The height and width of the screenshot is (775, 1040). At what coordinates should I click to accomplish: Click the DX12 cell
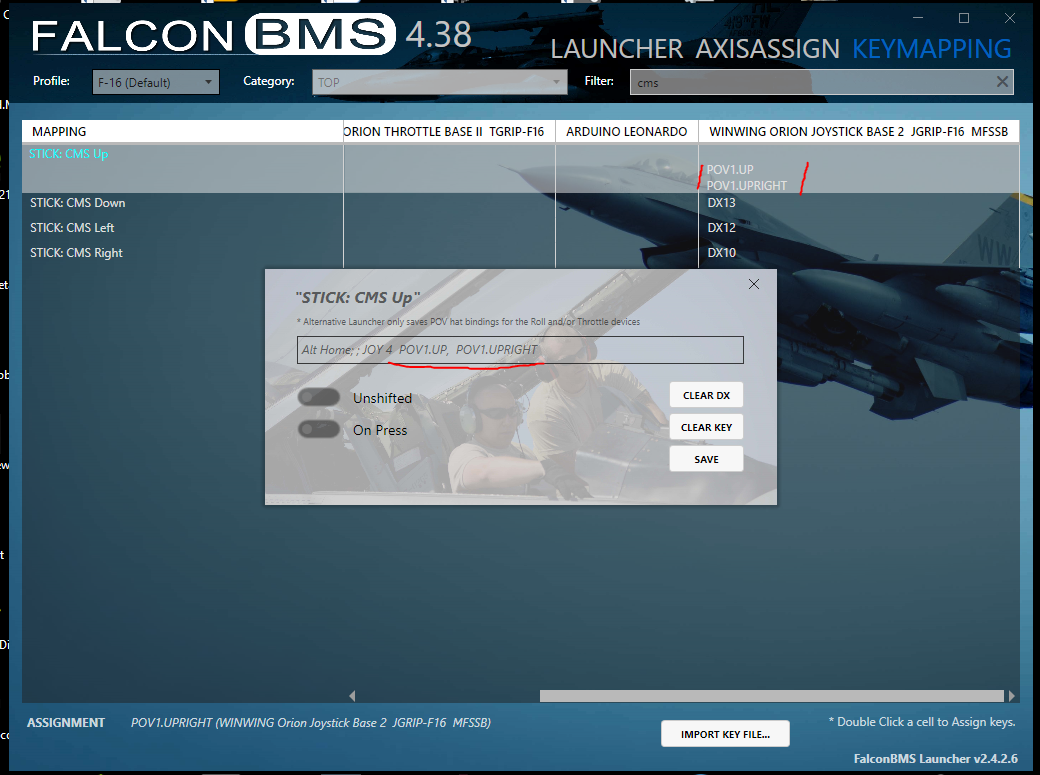(722, 228)
